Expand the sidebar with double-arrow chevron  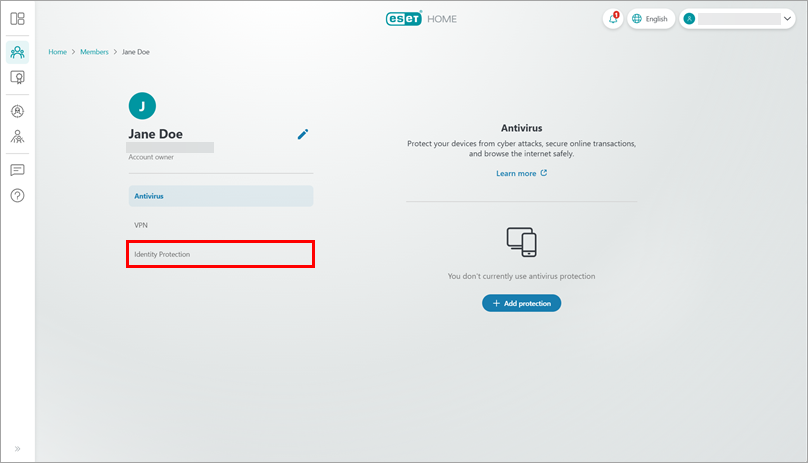pos(17,448)
